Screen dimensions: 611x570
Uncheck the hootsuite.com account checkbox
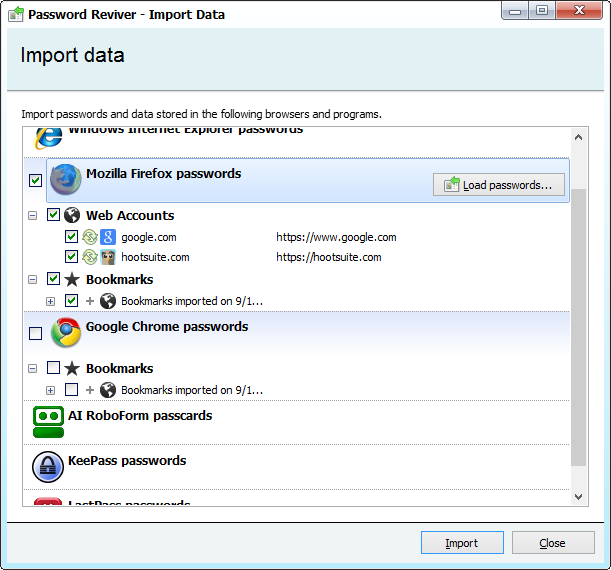click(71, 256)
